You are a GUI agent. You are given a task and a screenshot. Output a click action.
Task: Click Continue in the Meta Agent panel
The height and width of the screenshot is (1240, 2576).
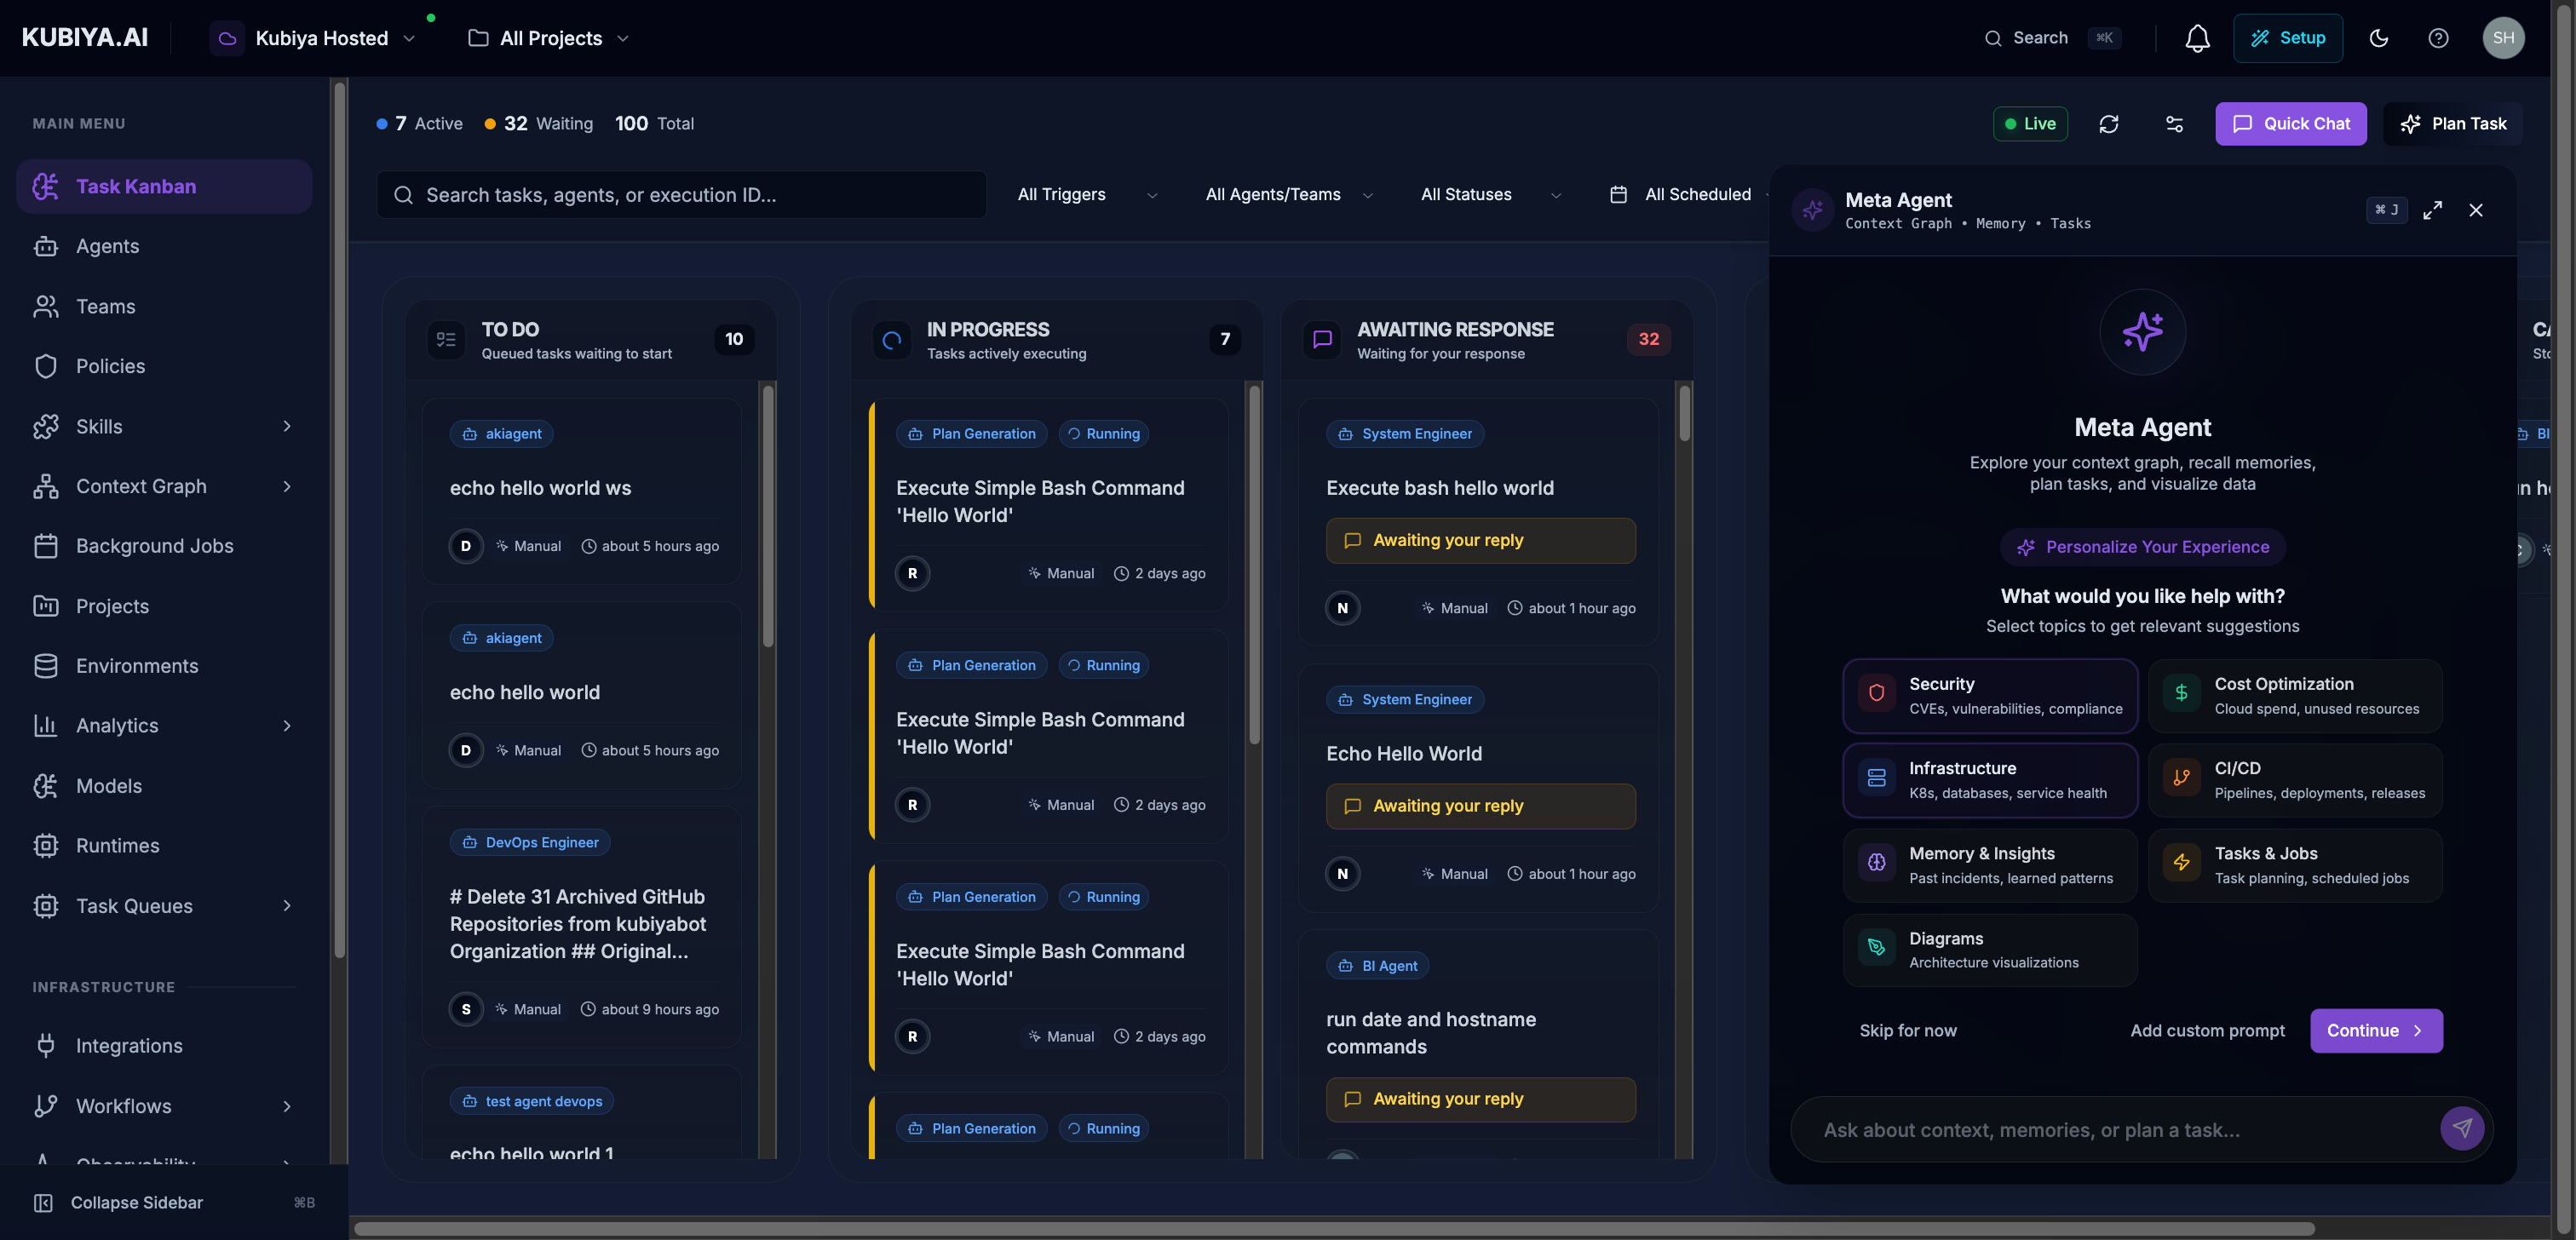[x=2376, y=1030]
